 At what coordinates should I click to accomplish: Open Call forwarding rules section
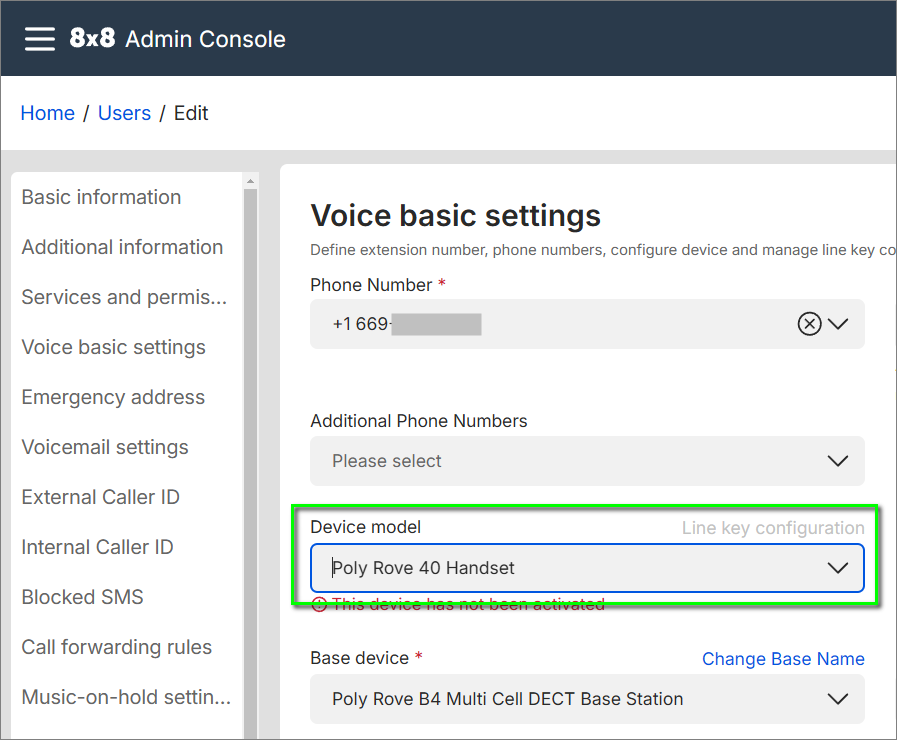pos(117,647)
